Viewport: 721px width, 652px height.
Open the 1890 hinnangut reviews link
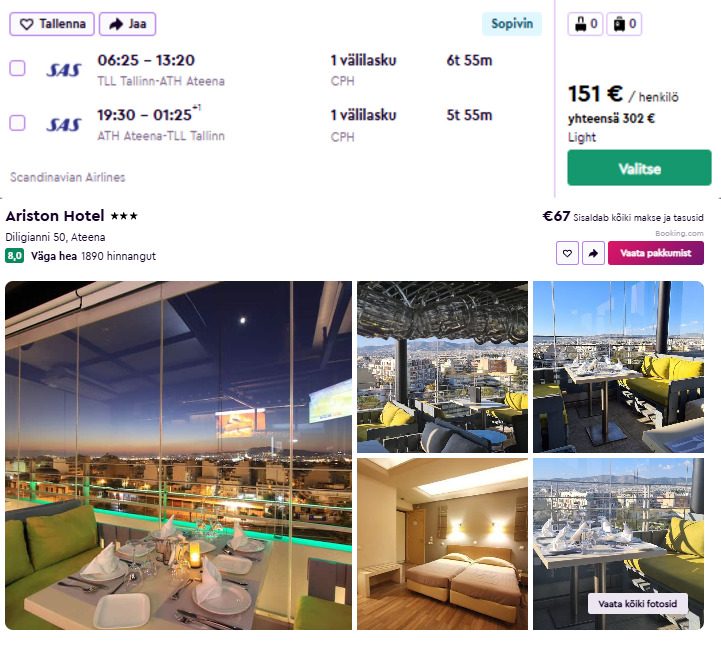coord(119,256)
